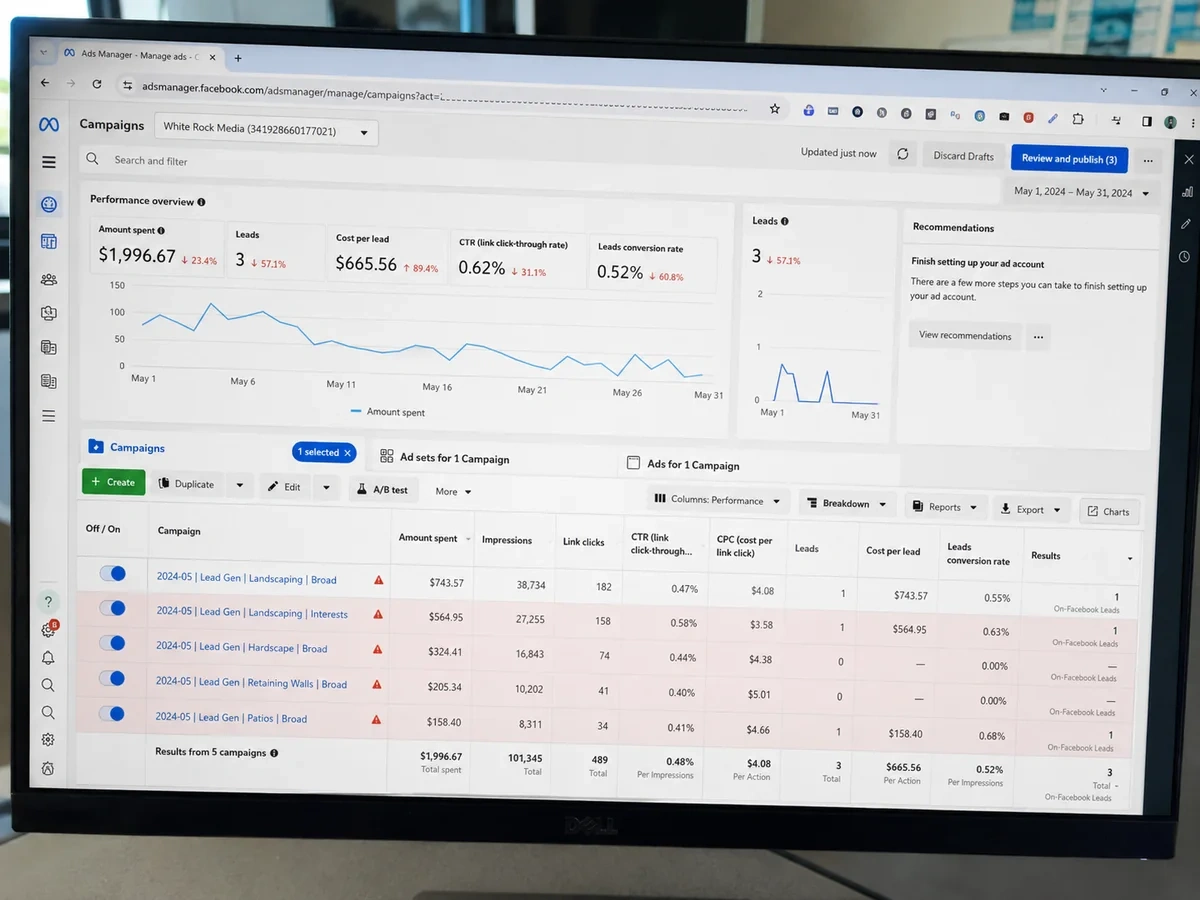Toggle off the Landscaping | Interests campaign
This screenshot has height=900, width=1200.
pos(112,608)
